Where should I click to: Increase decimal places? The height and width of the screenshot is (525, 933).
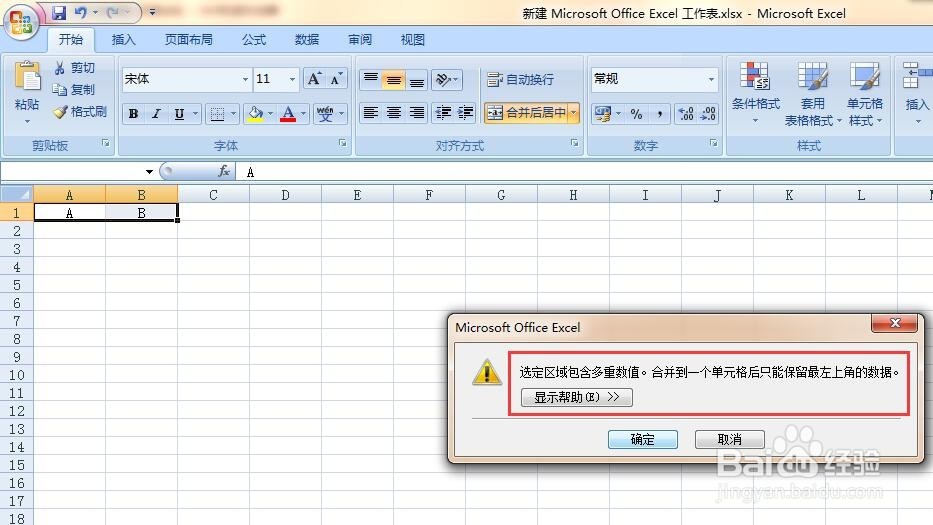686,114
